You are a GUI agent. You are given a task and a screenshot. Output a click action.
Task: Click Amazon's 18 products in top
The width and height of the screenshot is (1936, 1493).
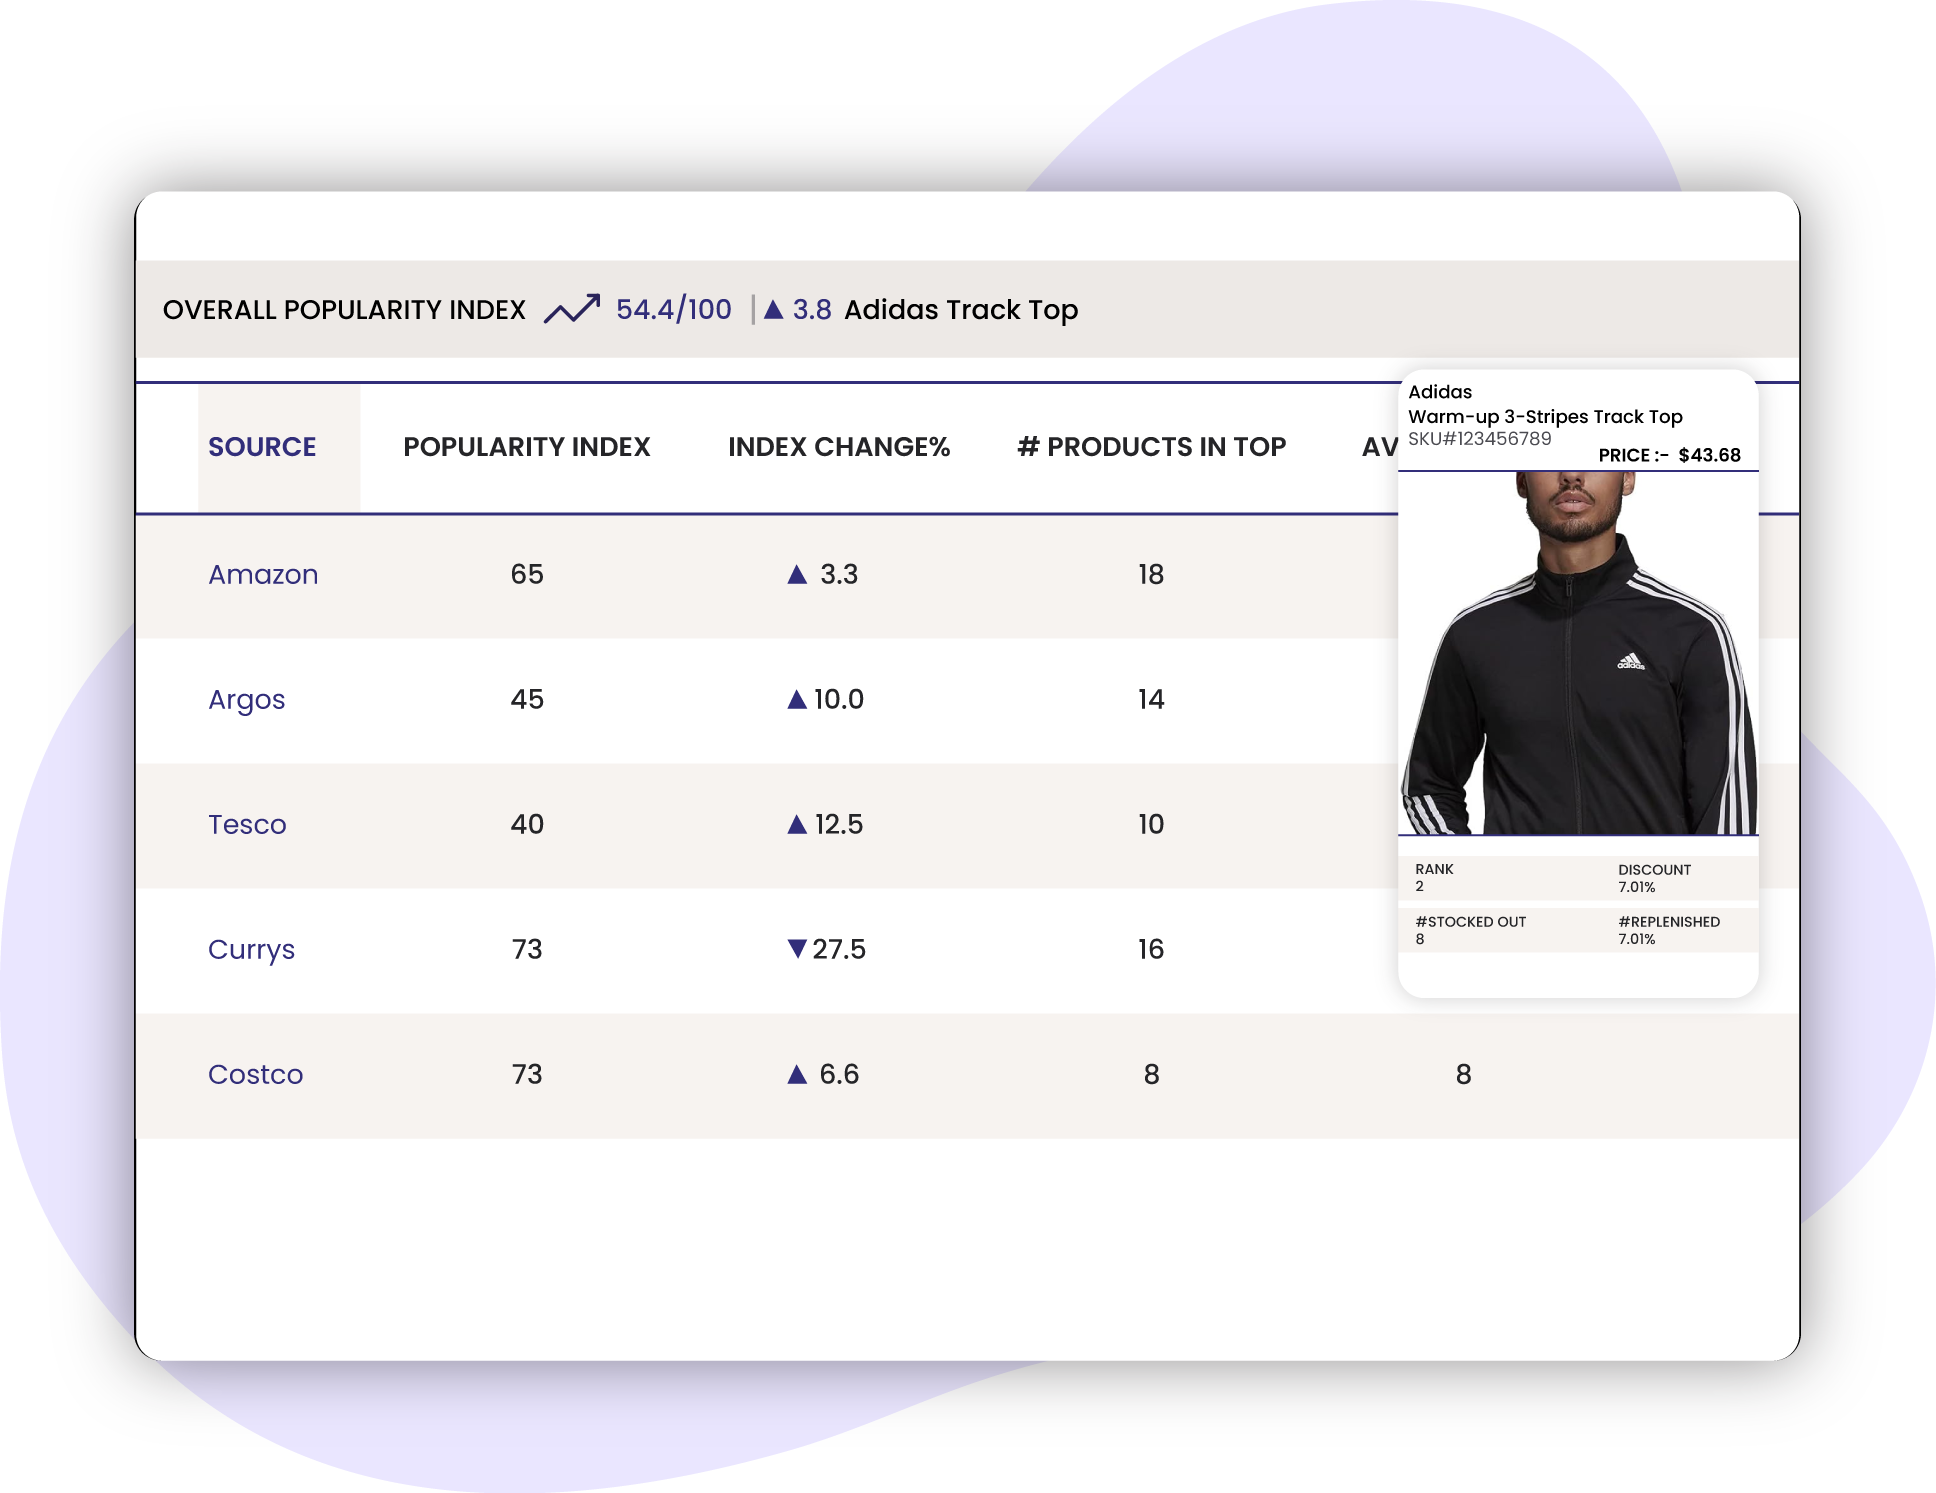coord(1151,574)
